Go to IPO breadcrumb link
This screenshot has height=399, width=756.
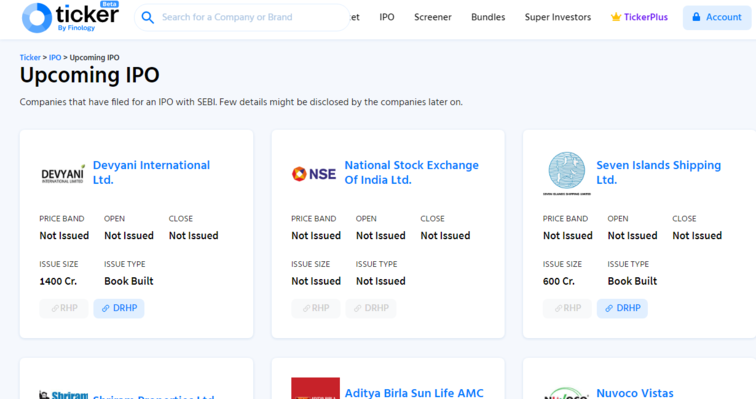click(x=55, y=57)
